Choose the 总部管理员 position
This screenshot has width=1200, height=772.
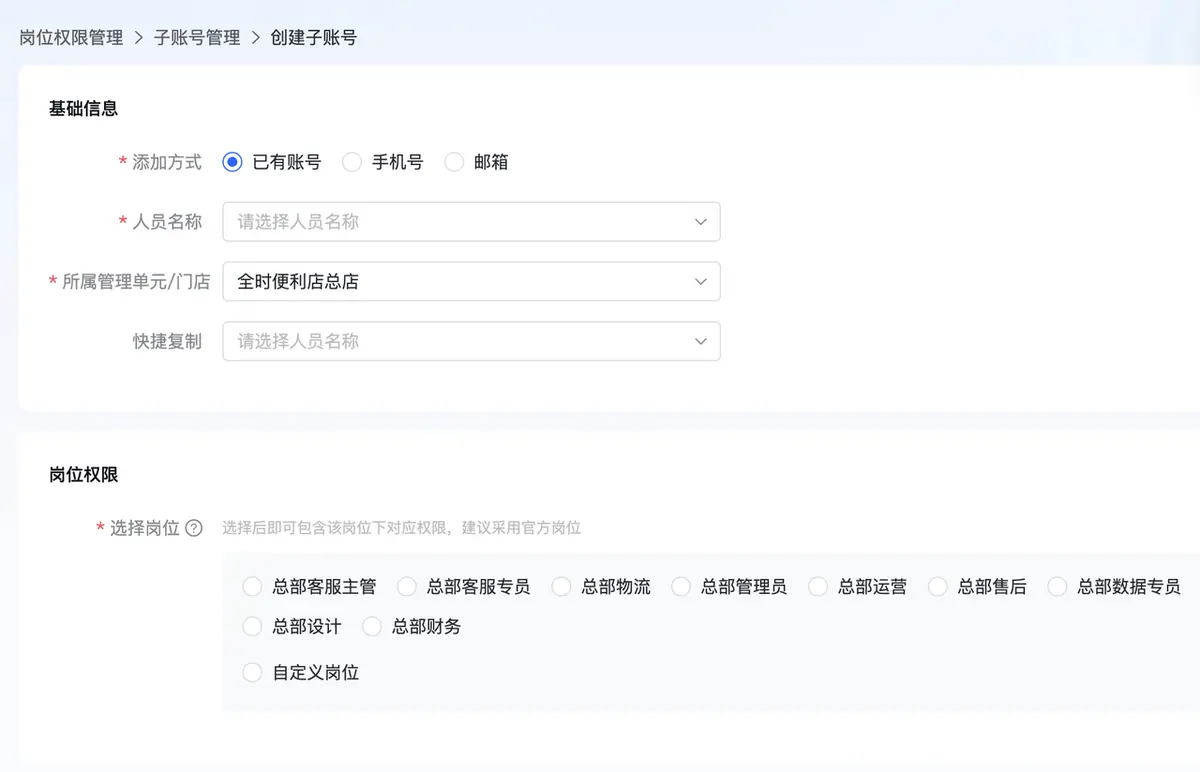click(681, 587)
